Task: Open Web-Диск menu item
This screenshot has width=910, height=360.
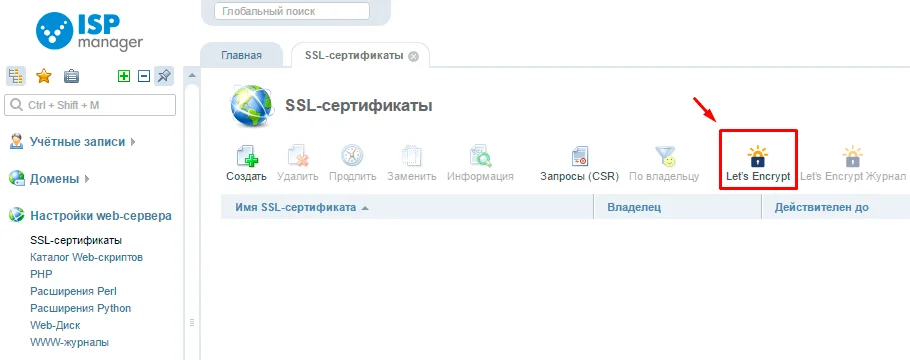Action: click(x=55, y=325)
